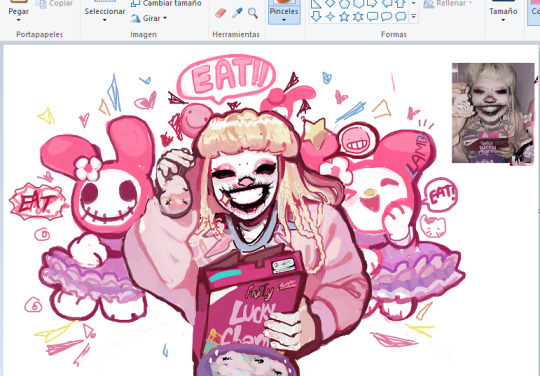Click the Lucky Charms box in drawing
The width and height of the screenshot is (540, 376).
click(250, 302)
